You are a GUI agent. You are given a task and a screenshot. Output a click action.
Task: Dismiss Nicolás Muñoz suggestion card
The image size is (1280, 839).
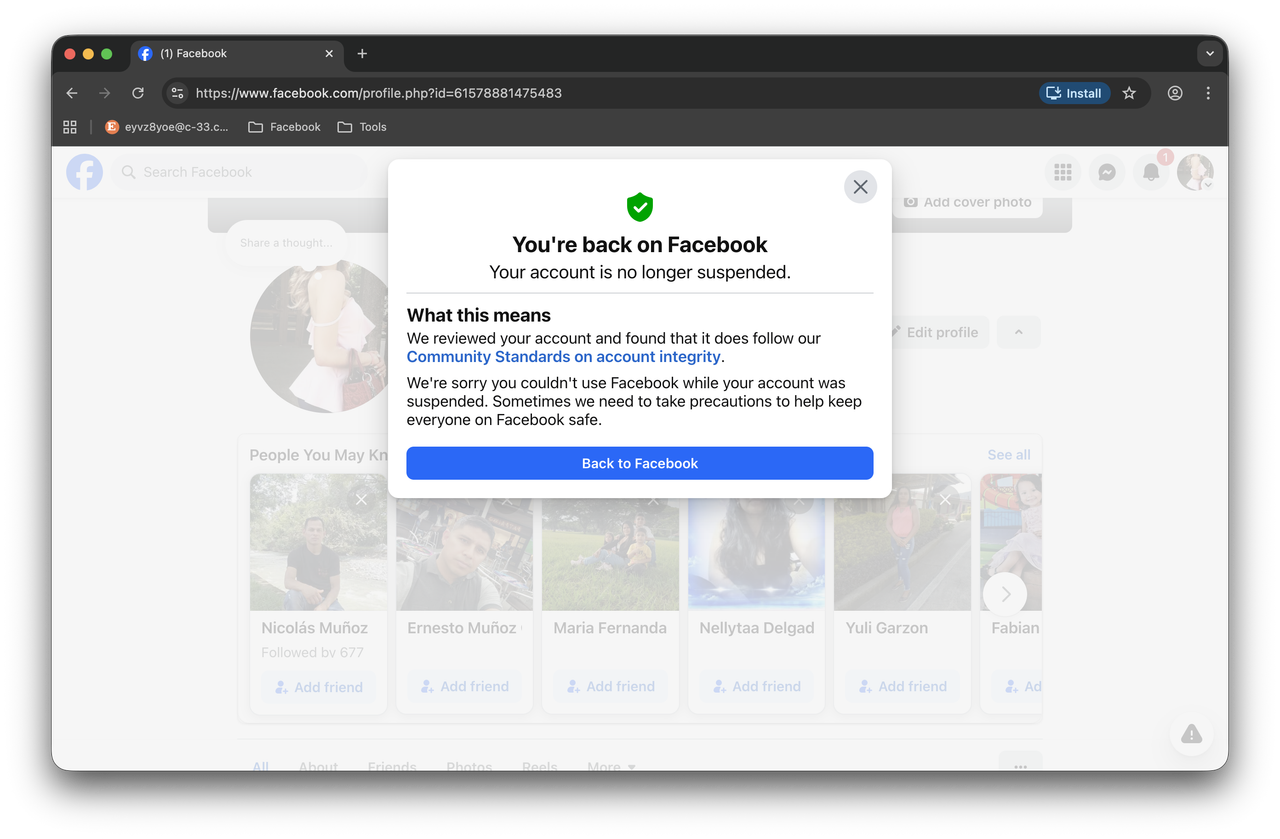click(362, 499)
